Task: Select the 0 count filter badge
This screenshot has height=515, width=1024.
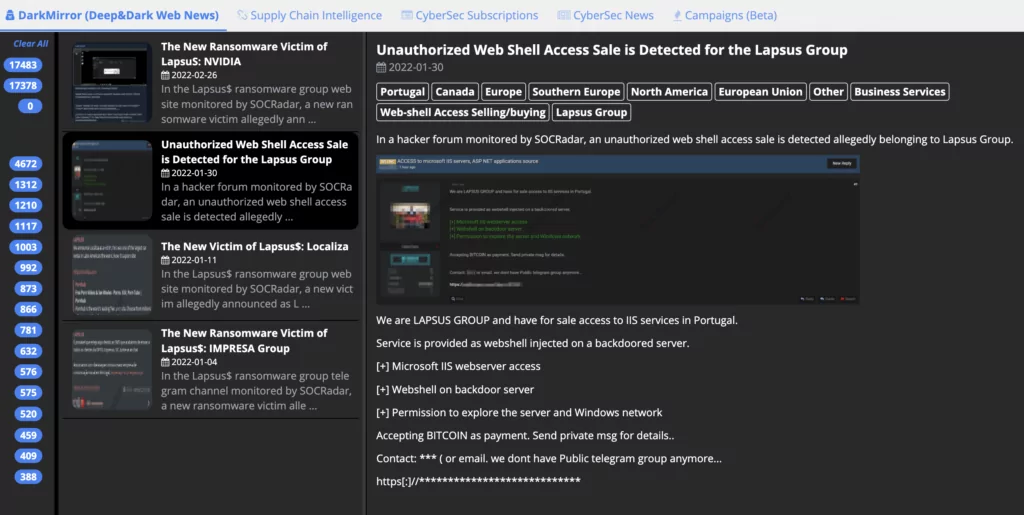Action: click(x=30, y=106)
